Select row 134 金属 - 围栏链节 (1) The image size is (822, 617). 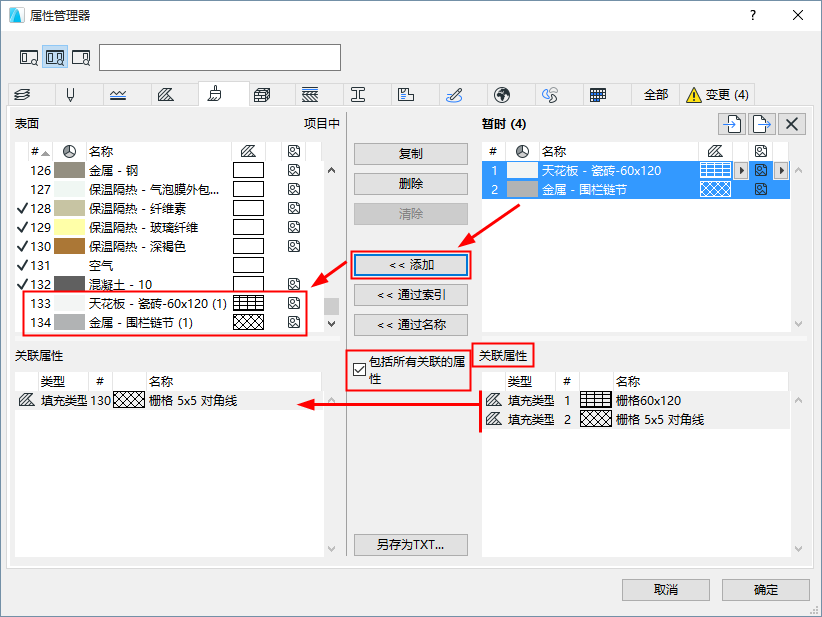[168, 322]
